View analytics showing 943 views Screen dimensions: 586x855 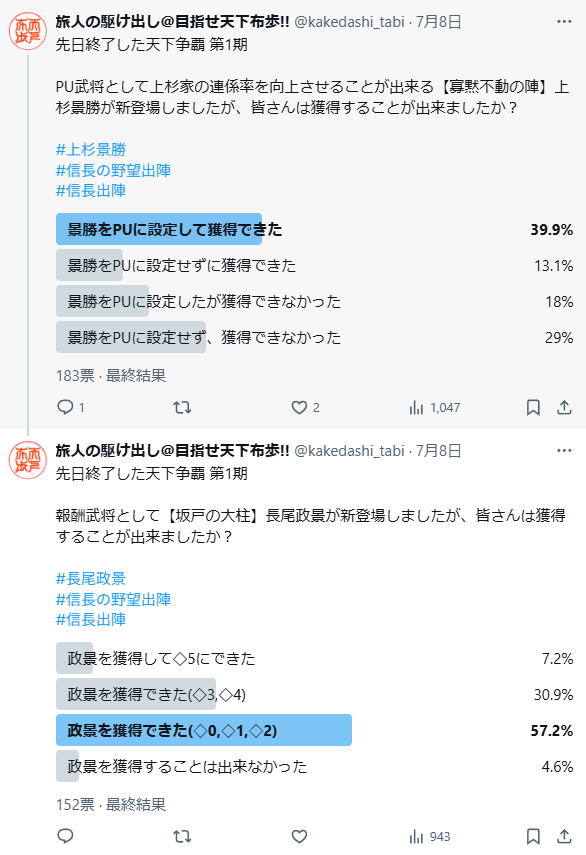click(x=430, y=836)
